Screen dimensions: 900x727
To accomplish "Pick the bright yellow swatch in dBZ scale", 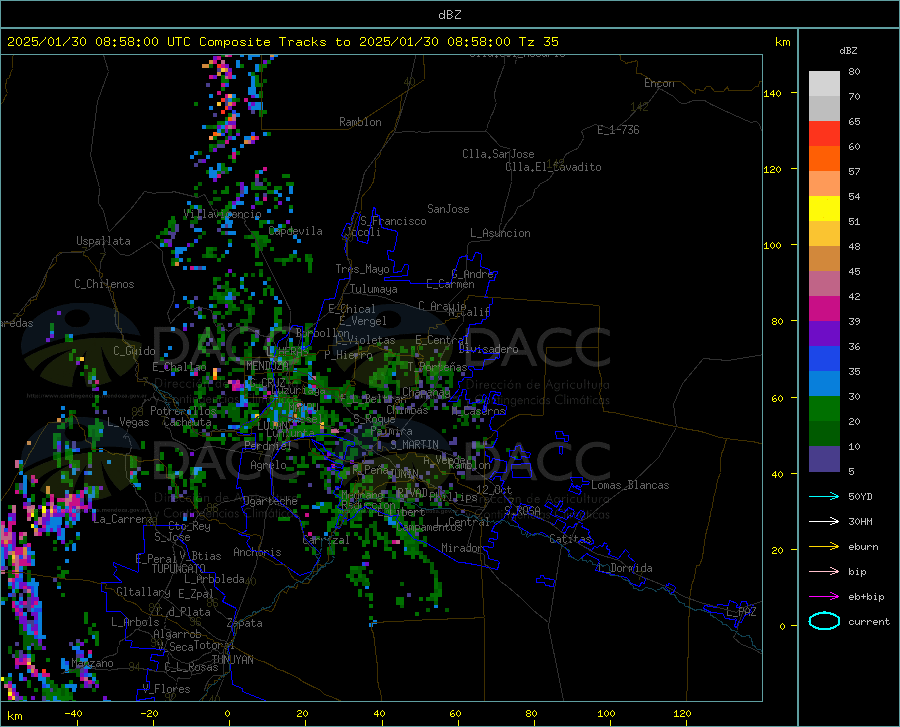I will coord(824,209).
